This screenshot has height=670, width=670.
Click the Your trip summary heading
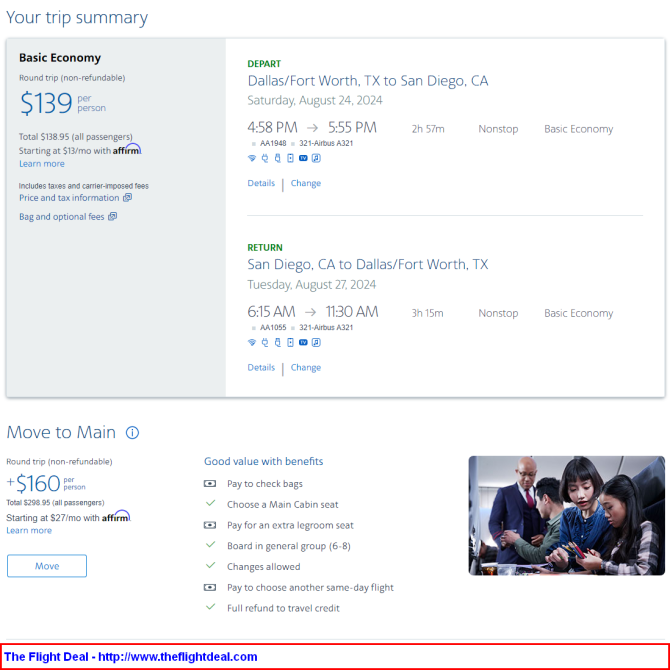77,18
